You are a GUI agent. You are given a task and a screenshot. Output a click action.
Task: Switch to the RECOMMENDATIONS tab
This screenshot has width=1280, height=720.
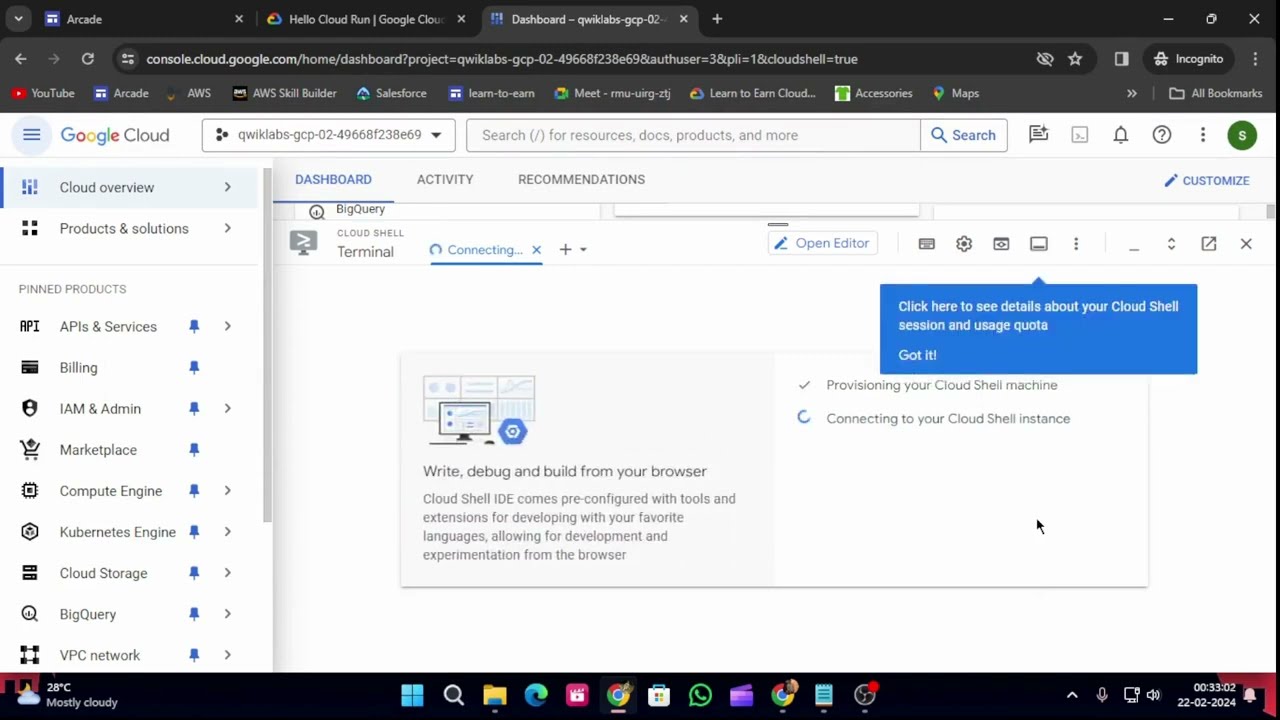click(x=581, y=179)
